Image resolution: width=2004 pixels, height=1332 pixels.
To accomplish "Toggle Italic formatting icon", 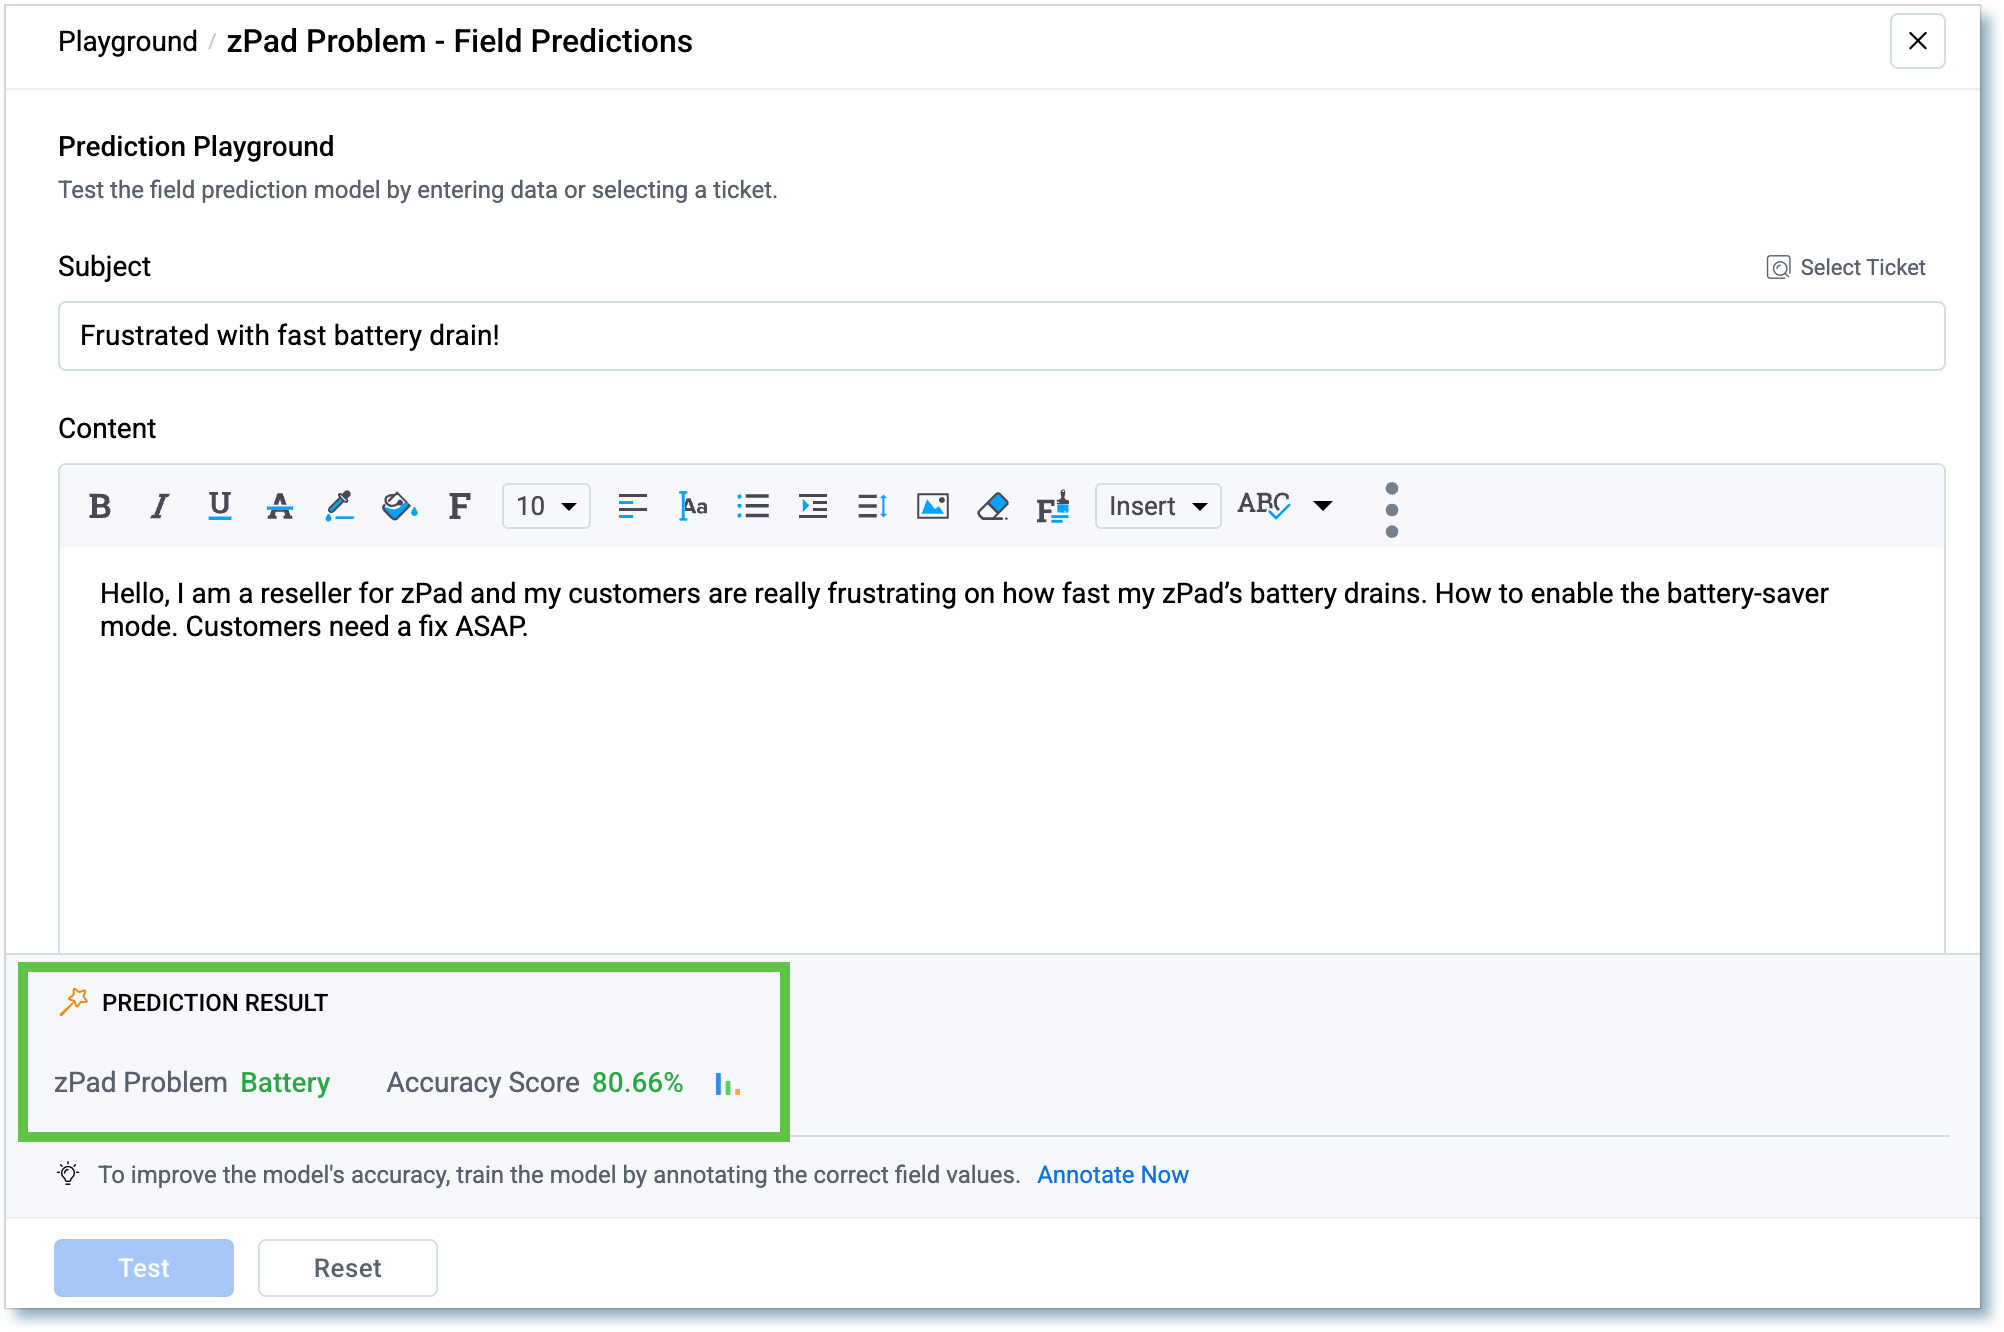I will (160, 506).
